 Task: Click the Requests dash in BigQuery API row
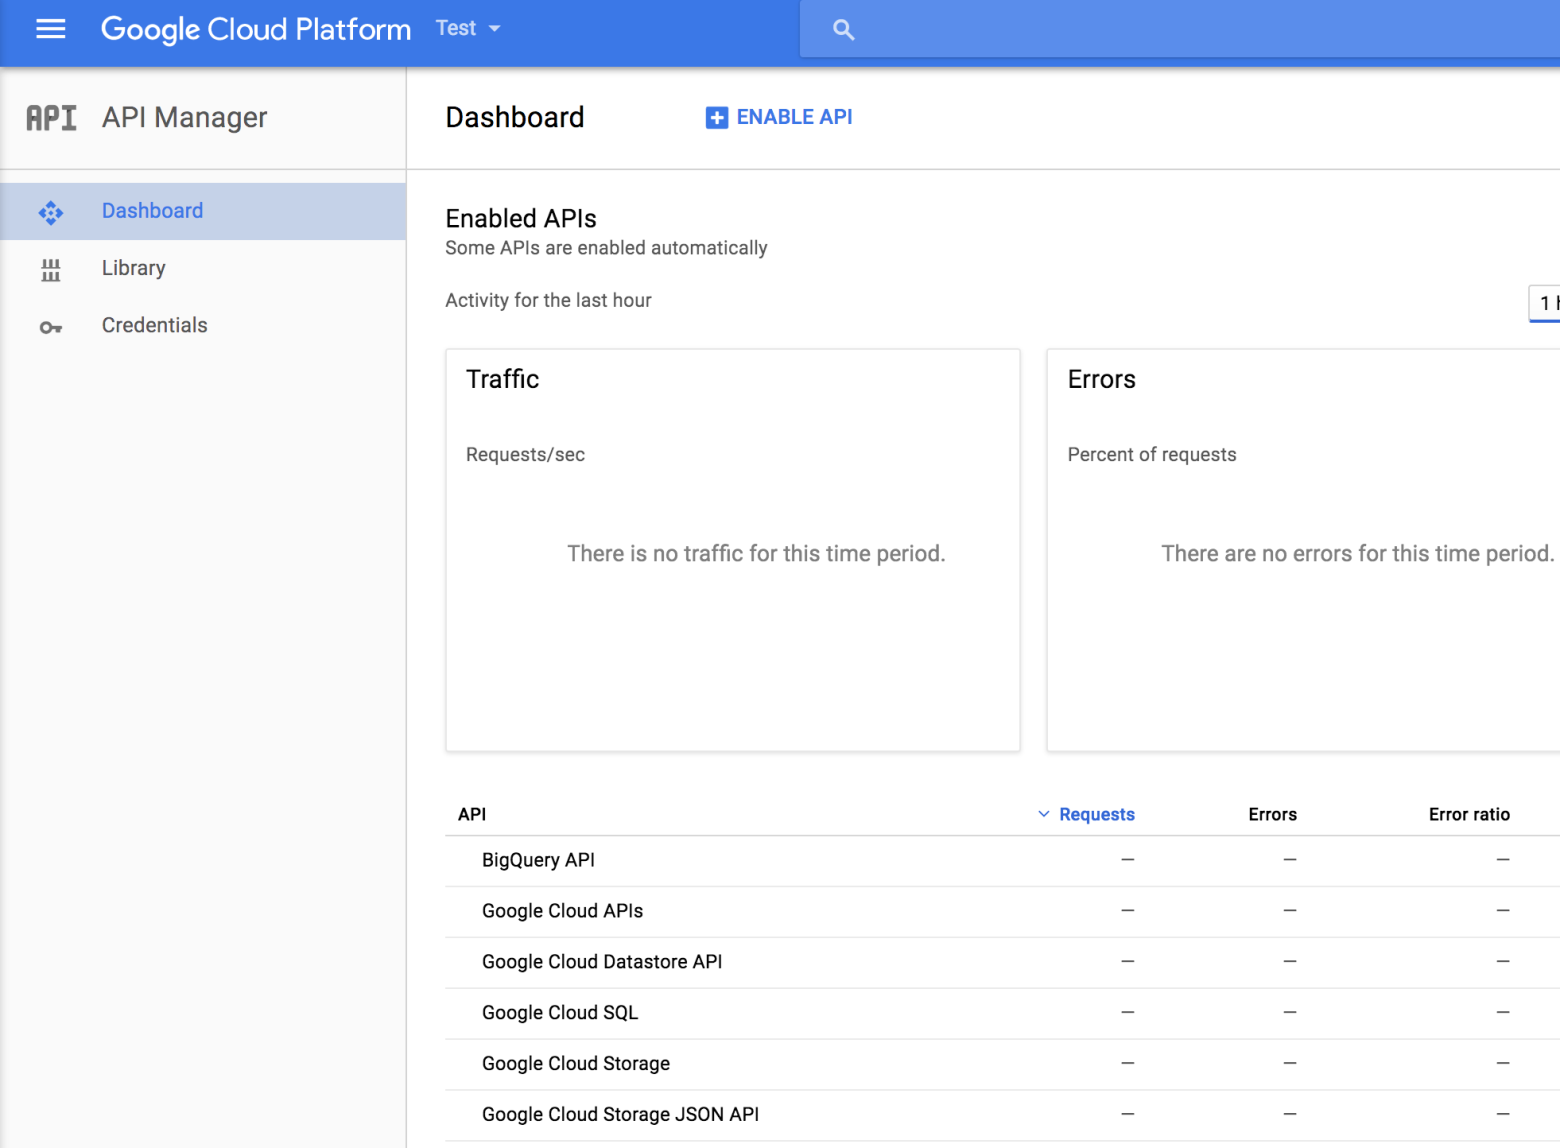(1128, 860)
